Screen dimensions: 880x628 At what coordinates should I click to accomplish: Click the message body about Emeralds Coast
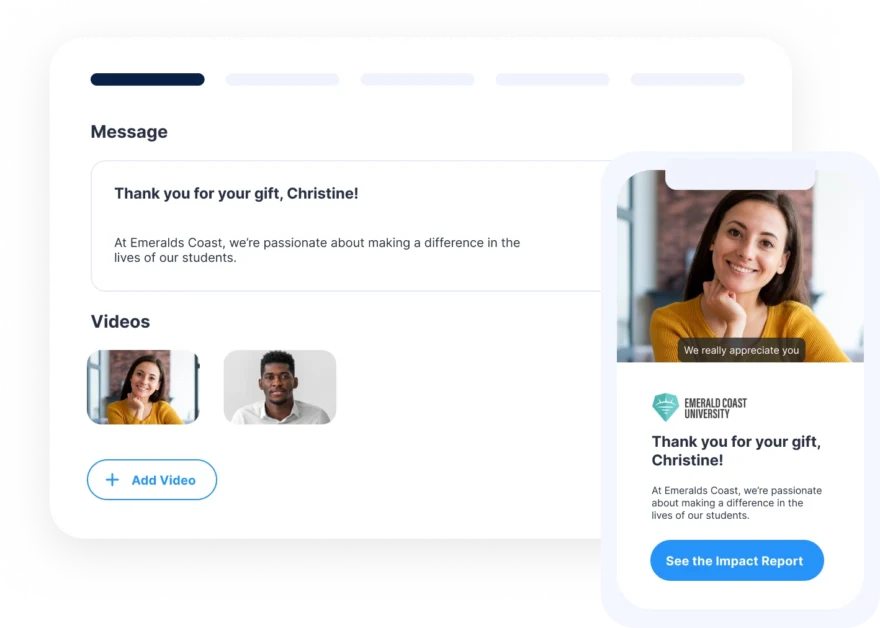(x=317, y=250)
